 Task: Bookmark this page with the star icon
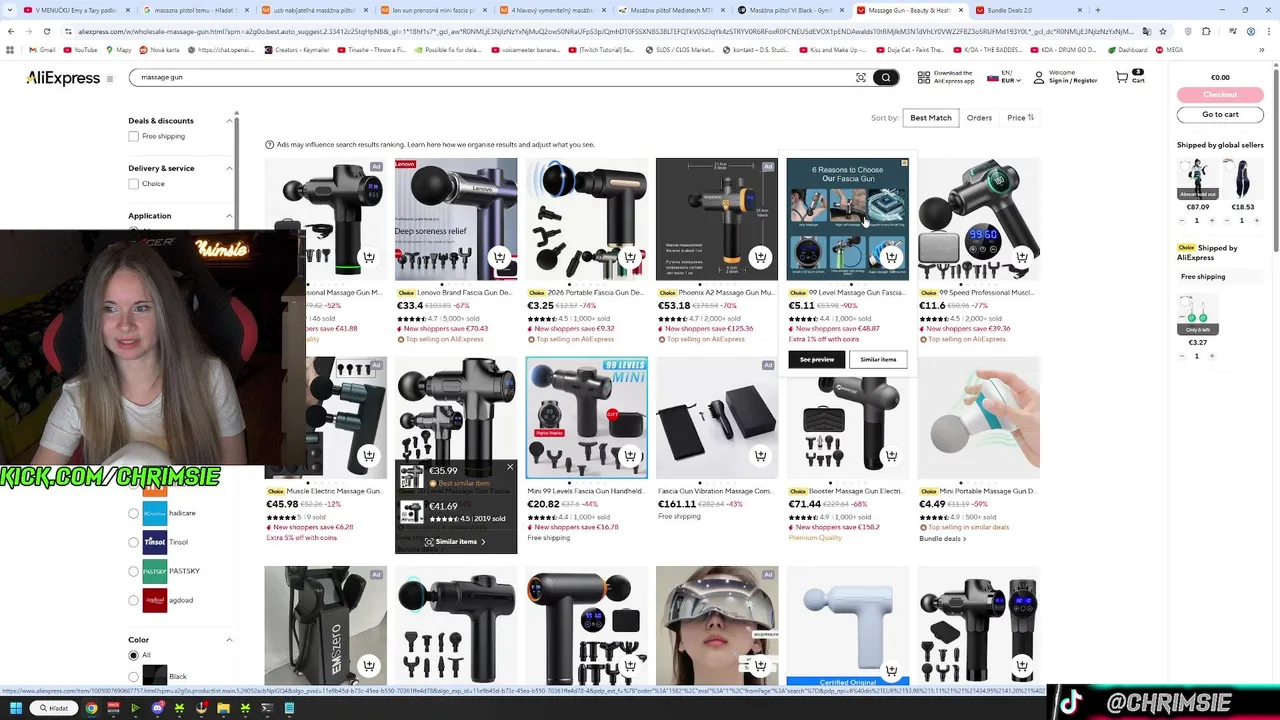1162,31
